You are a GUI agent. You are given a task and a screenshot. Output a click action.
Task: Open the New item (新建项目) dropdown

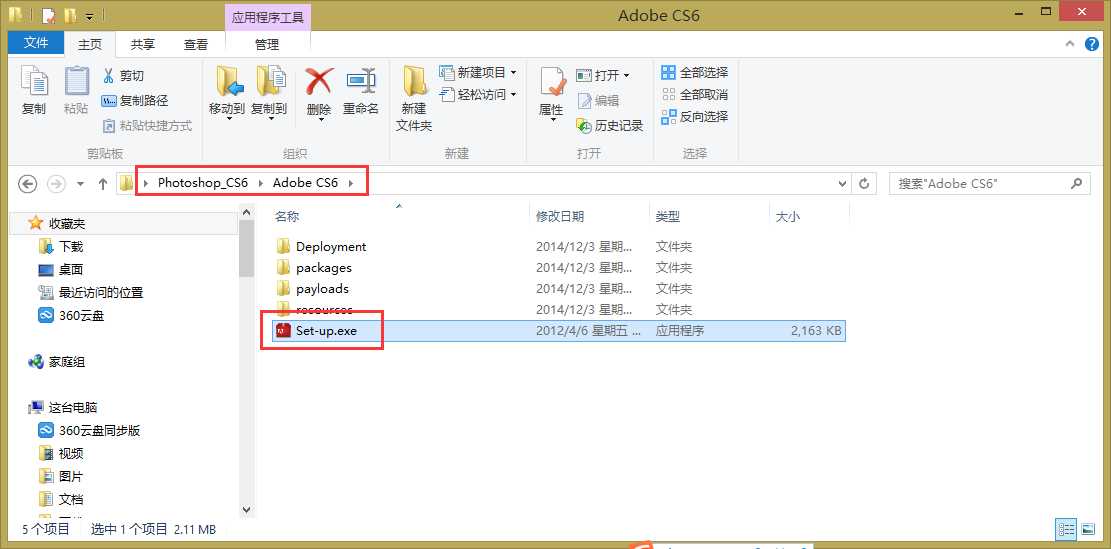(x=478, y=72)
